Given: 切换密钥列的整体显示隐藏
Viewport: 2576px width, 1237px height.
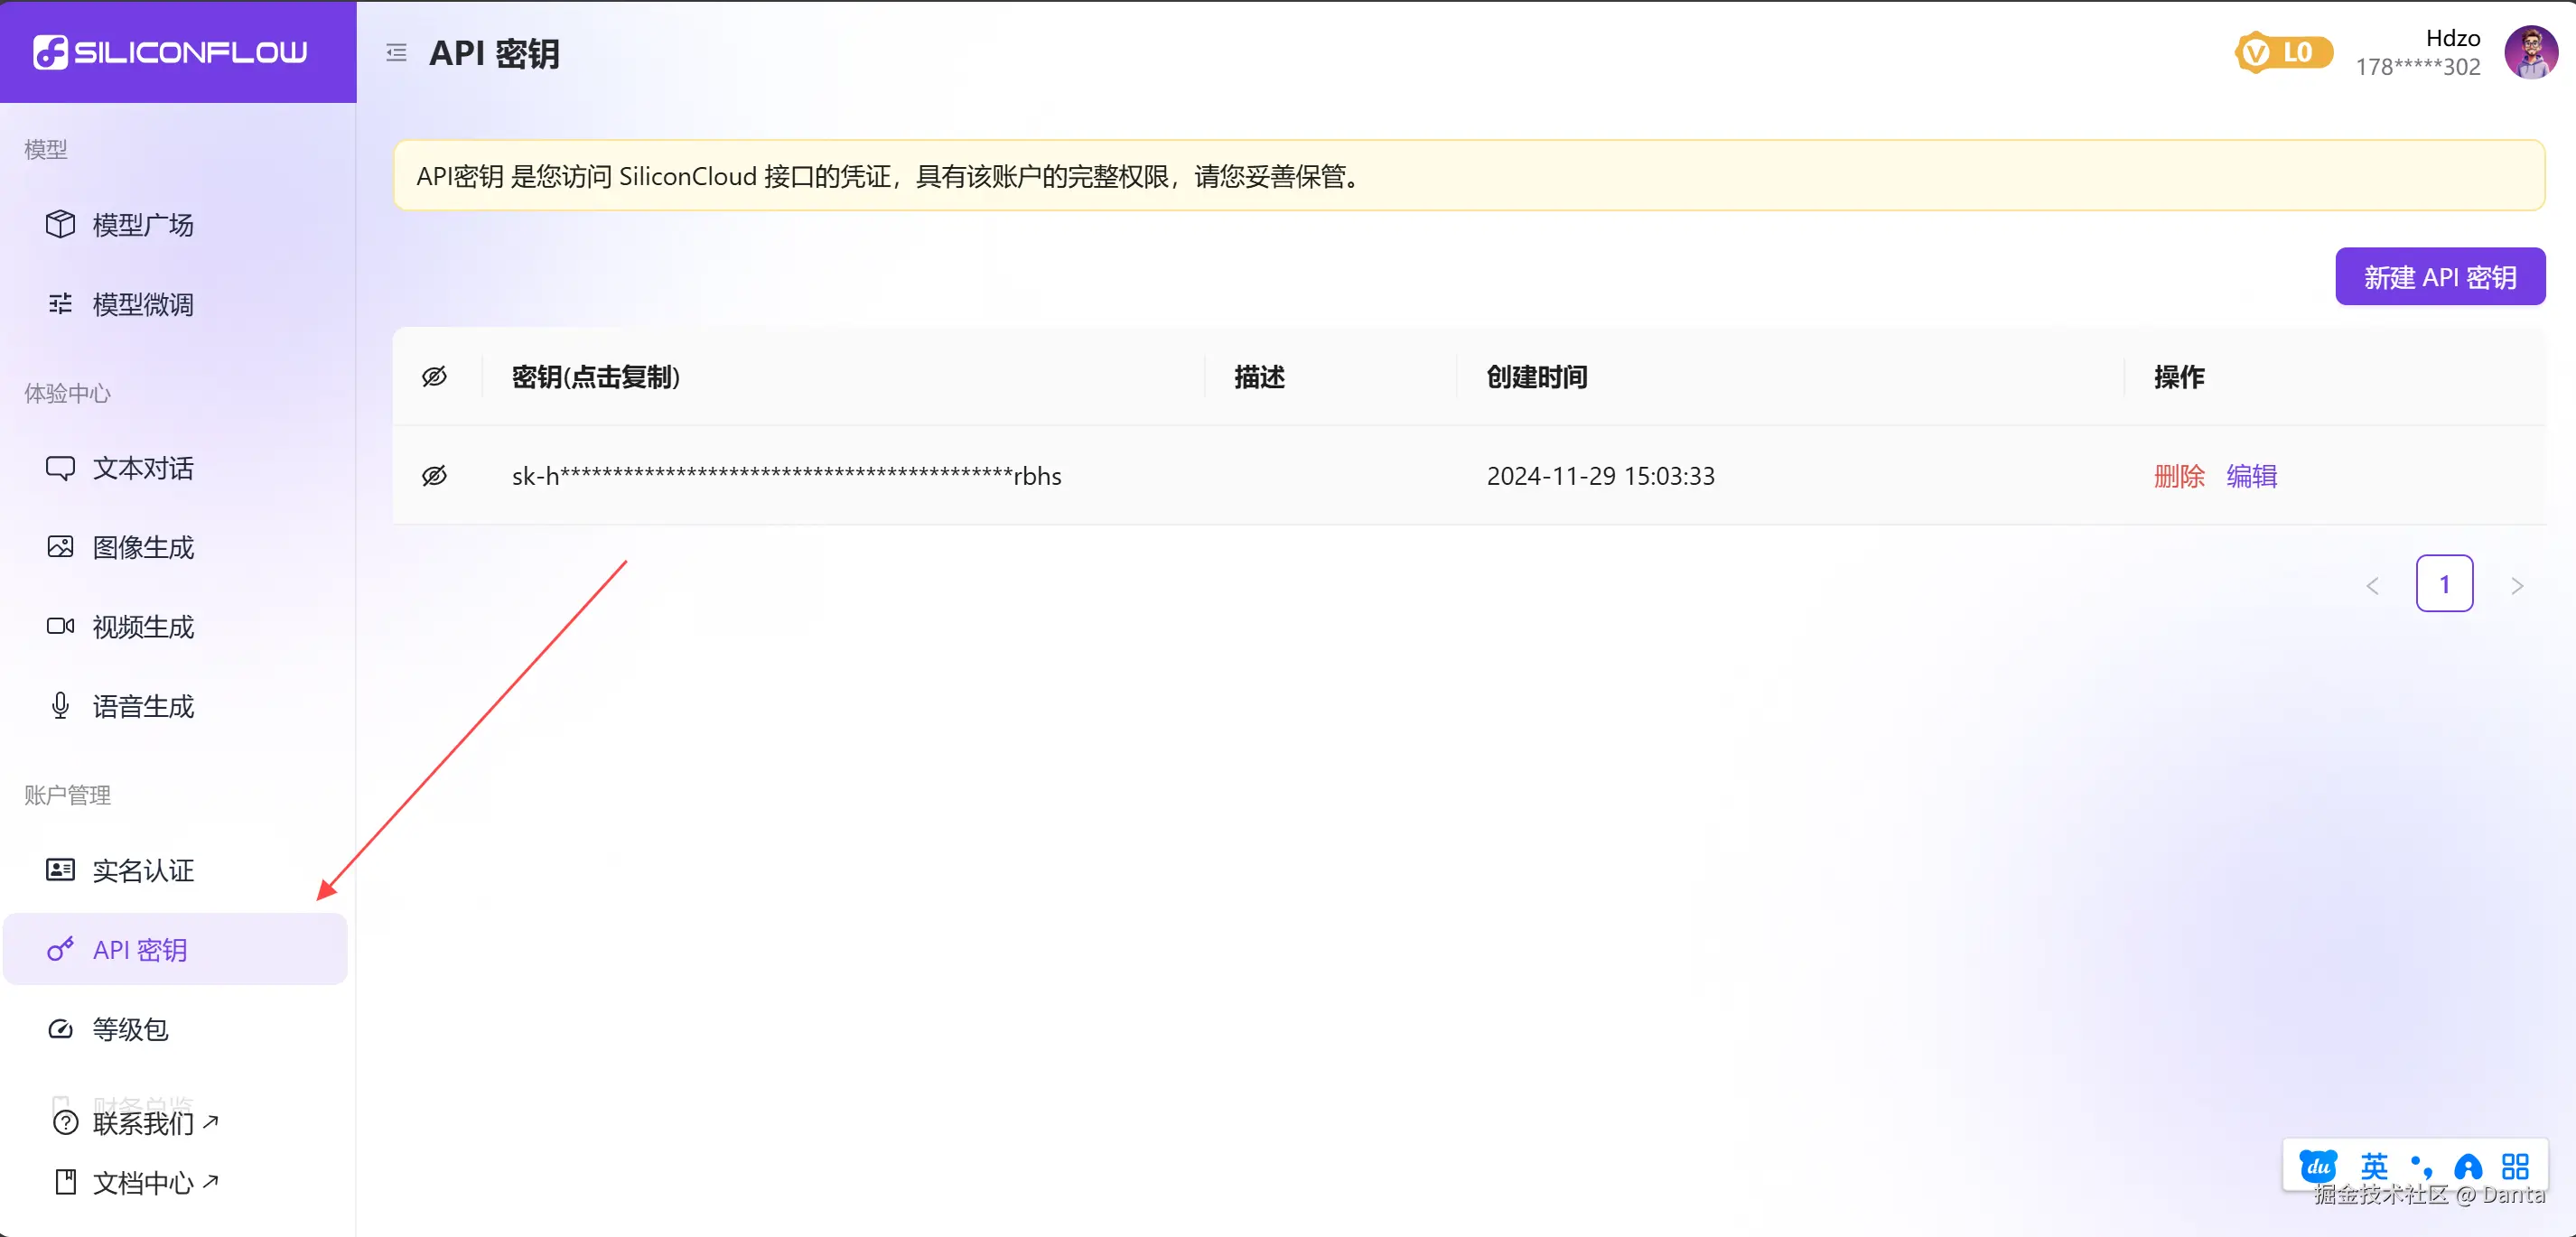Looking at the screenshot, I should [435, 376].
